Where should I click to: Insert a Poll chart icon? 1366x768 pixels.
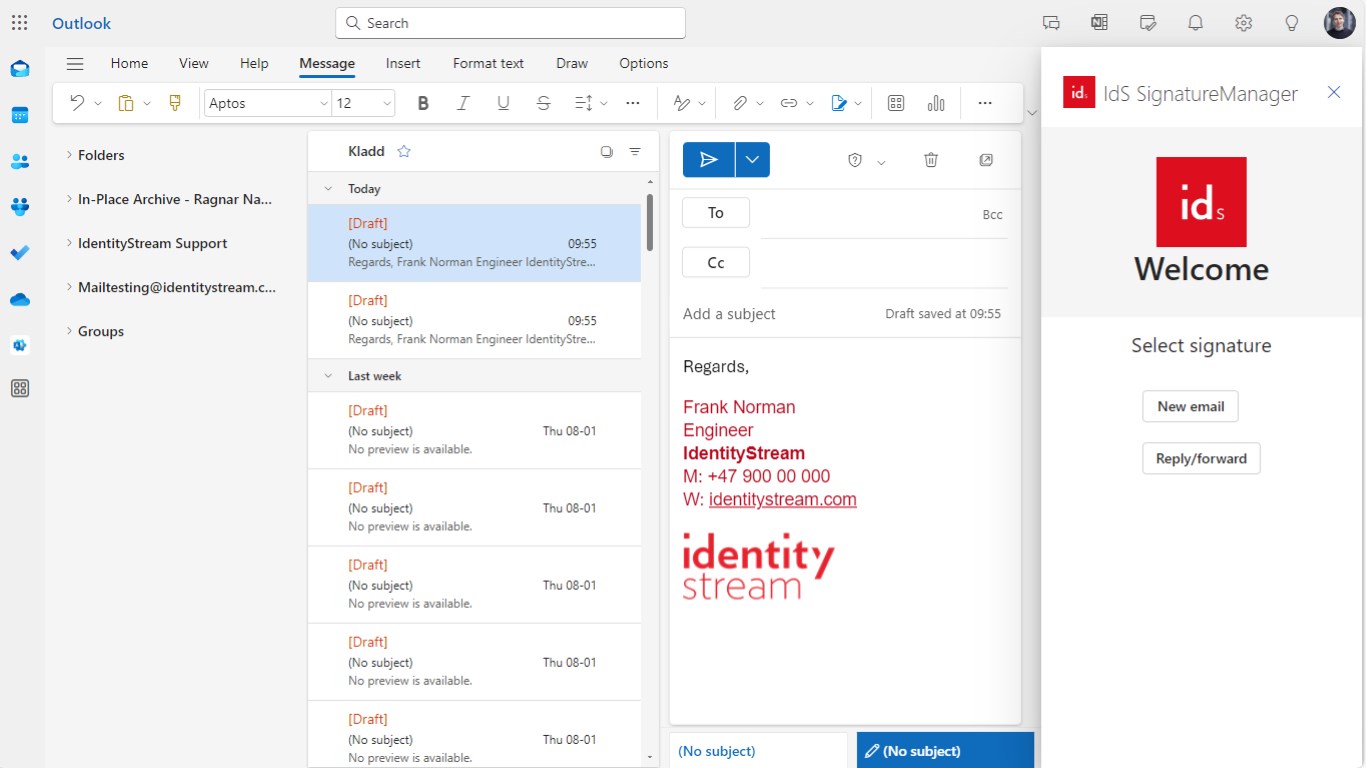pos(936,103)
